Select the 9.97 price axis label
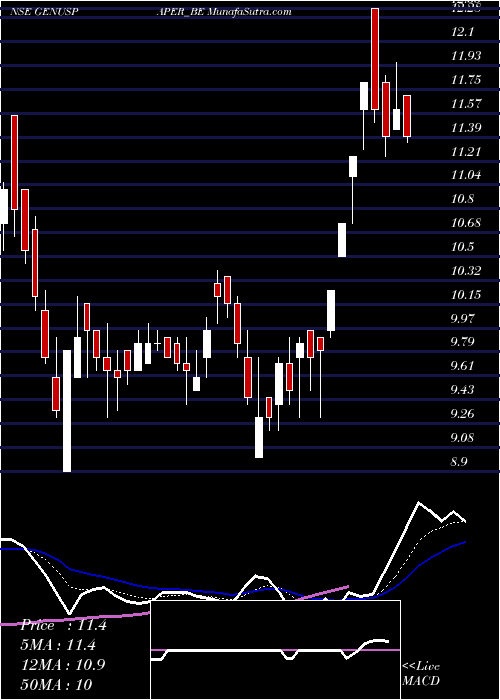The width and height of the screenshot is (500, 700). [464, 318]
